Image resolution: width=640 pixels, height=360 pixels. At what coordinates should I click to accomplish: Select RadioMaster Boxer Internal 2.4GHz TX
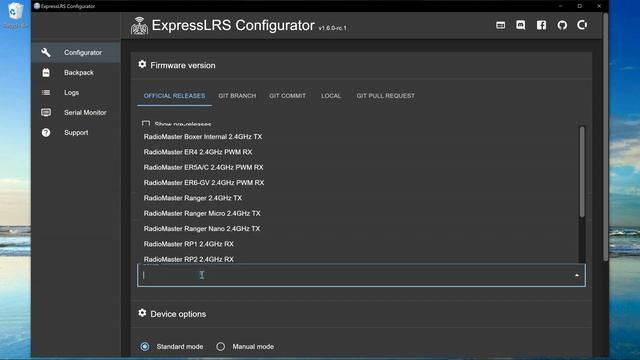coord(358,137)
